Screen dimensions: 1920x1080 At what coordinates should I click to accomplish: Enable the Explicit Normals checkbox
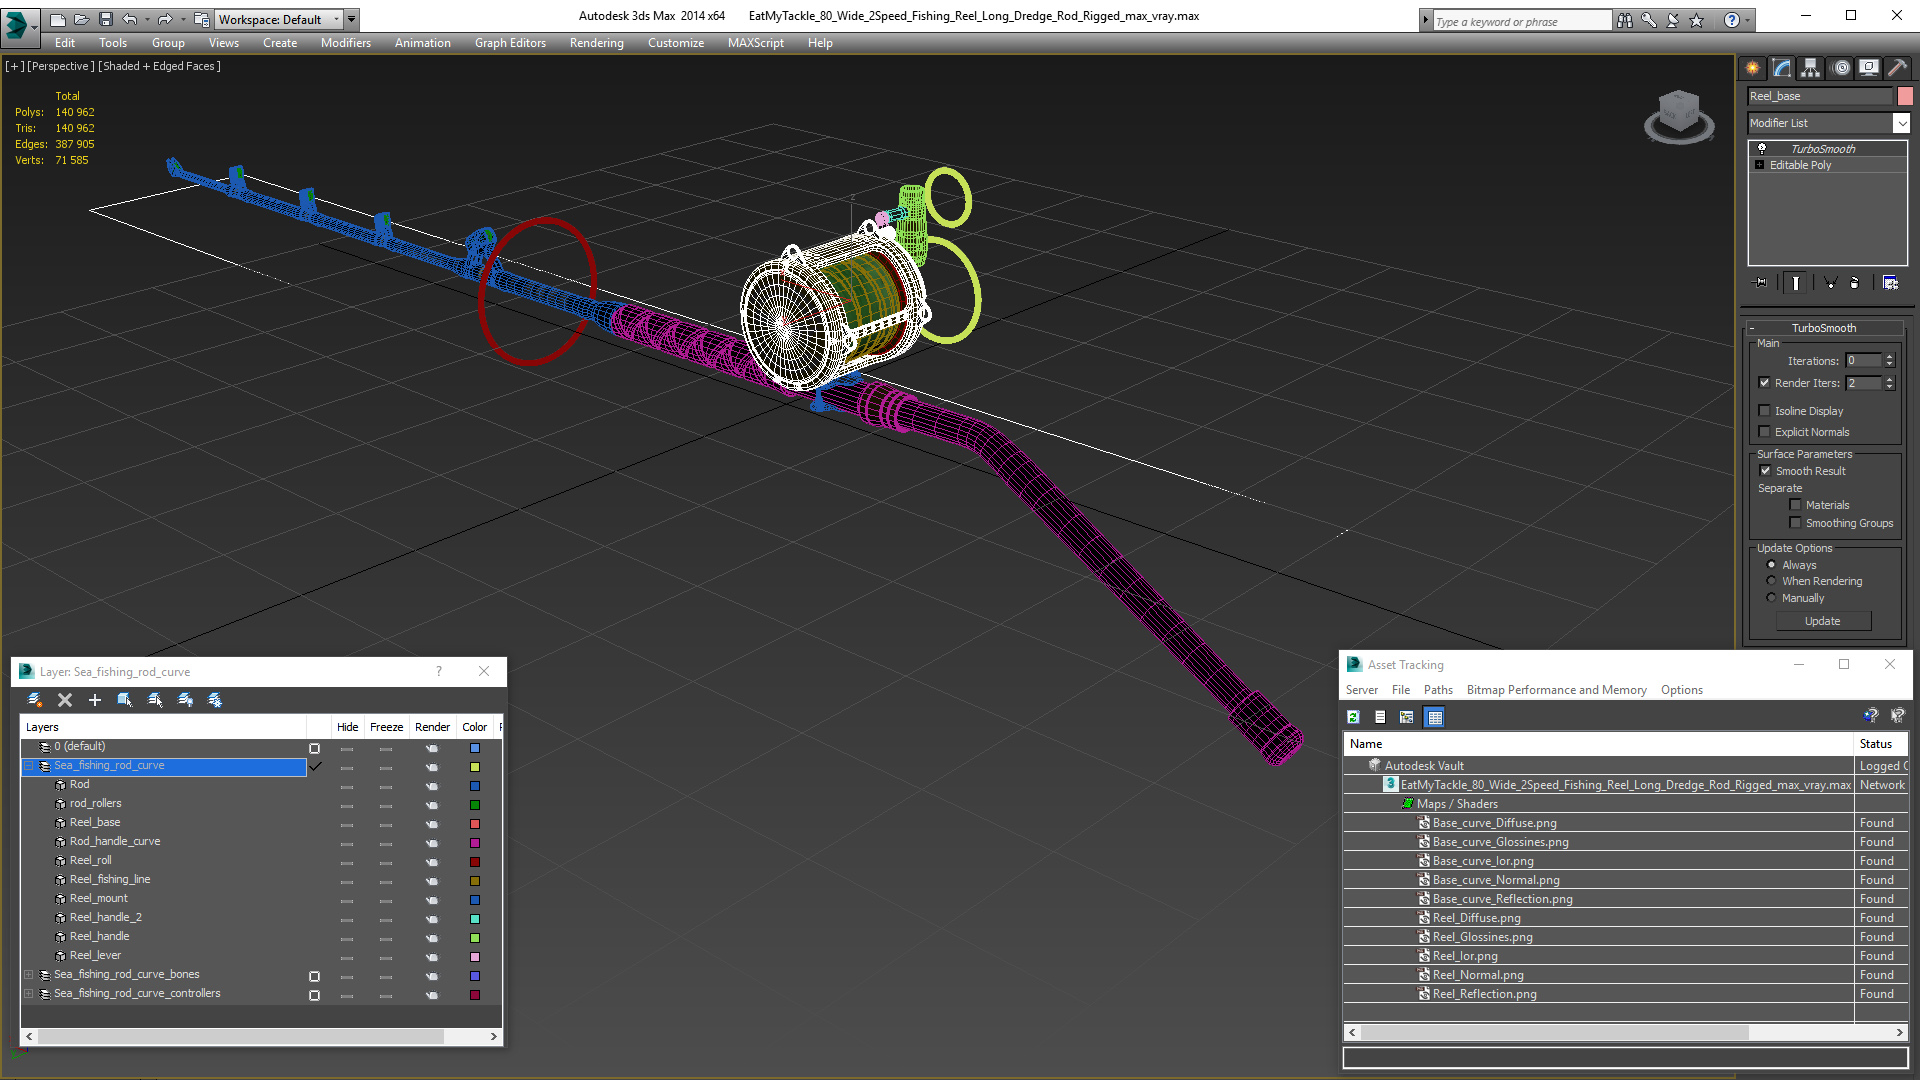[1764, 431]
